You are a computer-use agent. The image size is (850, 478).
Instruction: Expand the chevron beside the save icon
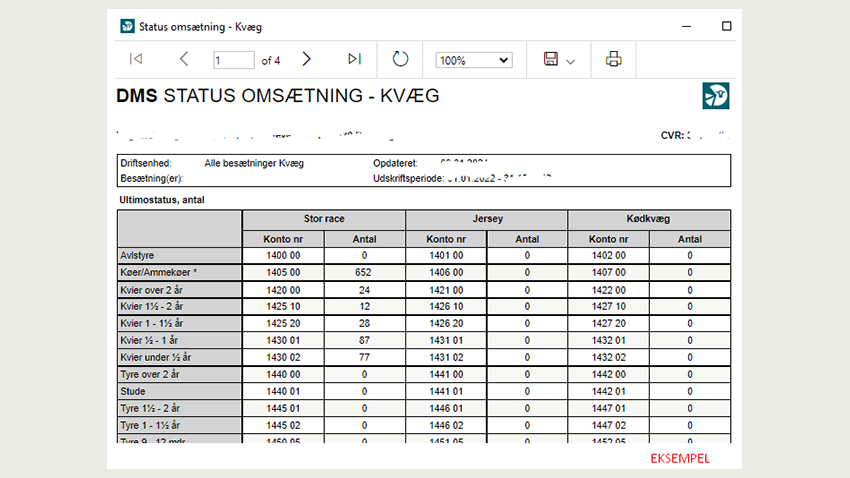click(571, 61)
